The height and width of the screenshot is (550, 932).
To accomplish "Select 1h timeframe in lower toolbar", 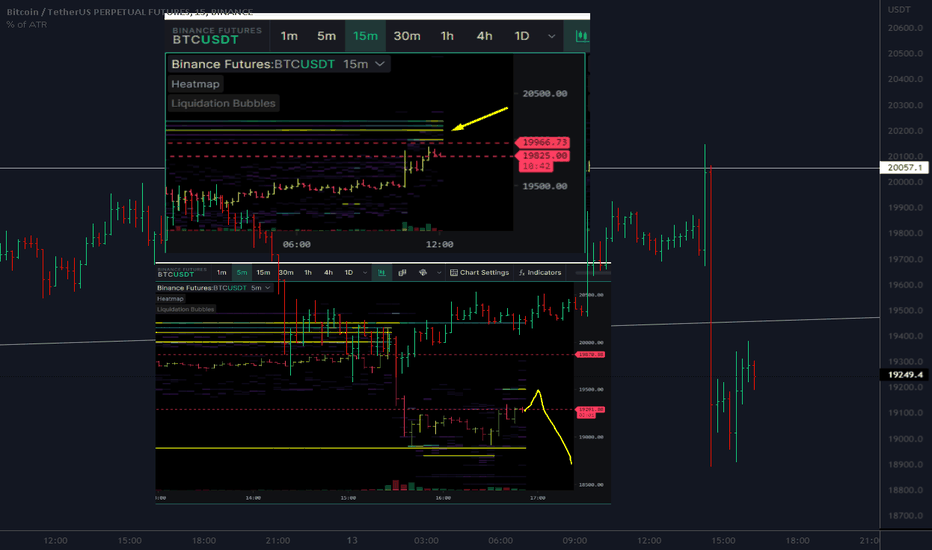I will (x=308, y=272).
